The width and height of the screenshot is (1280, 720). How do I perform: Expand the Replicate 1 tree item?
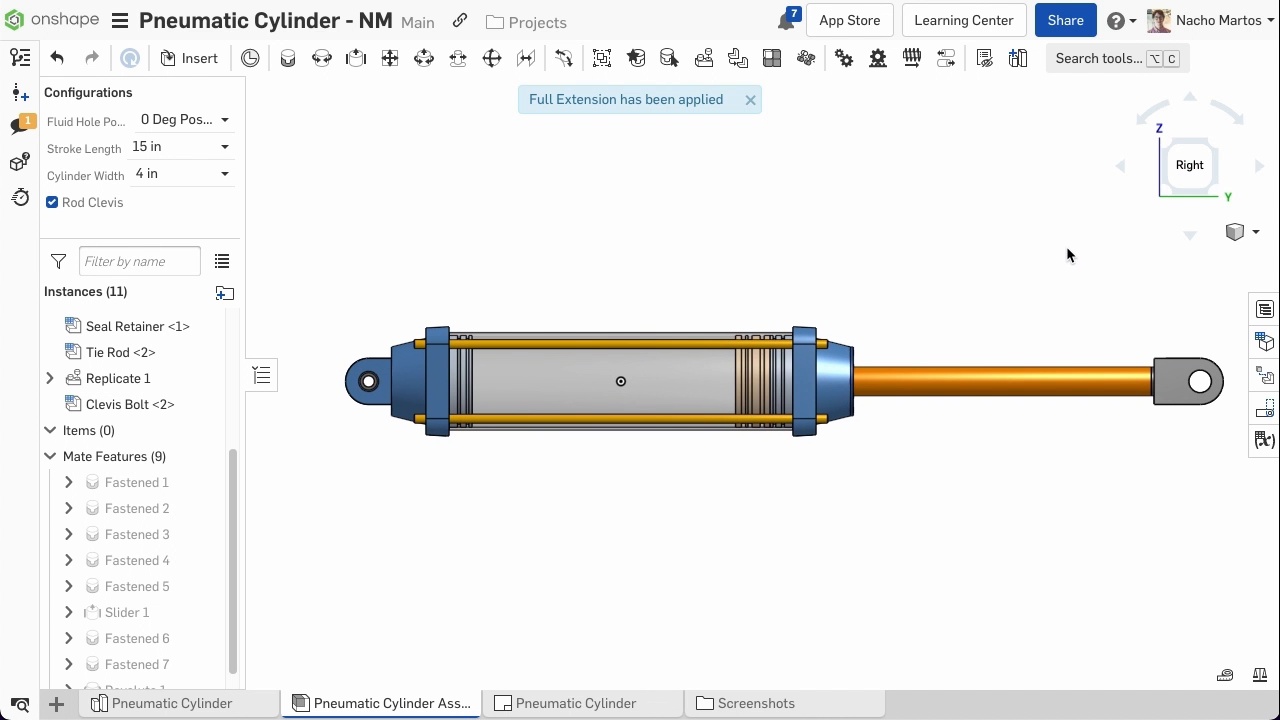[x=50, y=378]
